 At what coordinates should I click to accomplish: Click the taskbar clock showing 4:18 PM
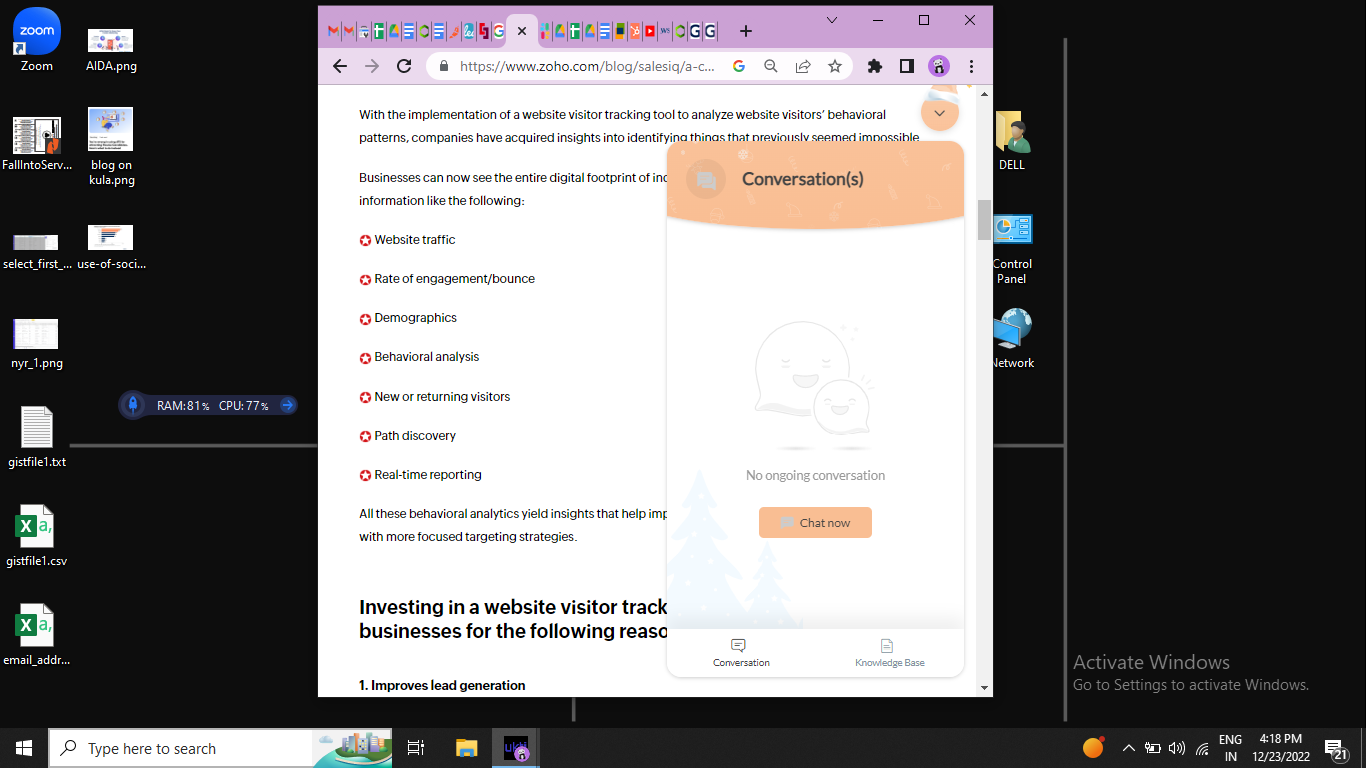(1280, 748)
